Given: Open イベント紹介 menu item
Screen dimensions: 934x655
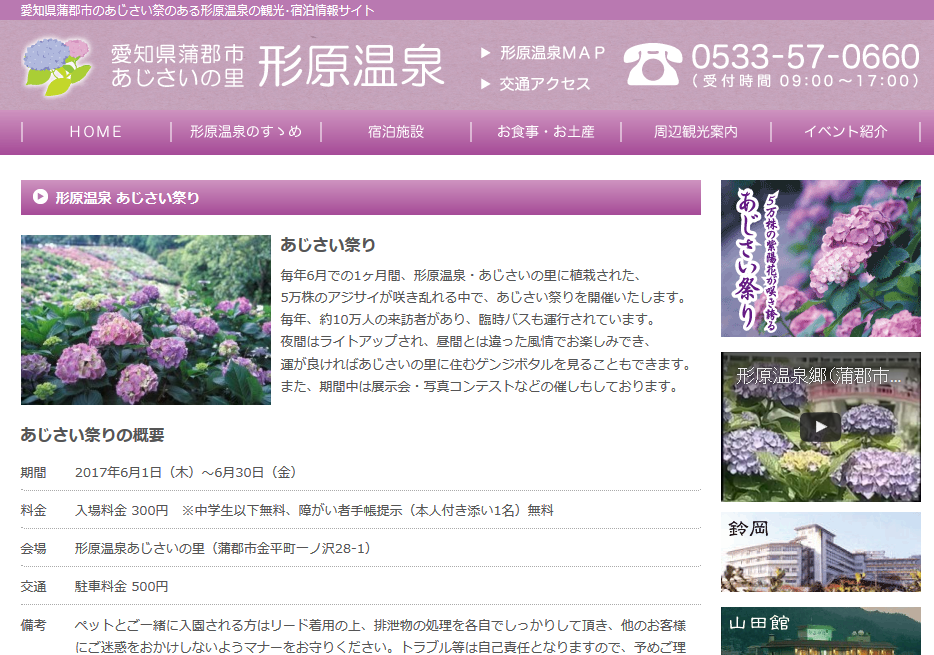Looking at the screenshot, I should pyautogui.click(x=846, y=132).
